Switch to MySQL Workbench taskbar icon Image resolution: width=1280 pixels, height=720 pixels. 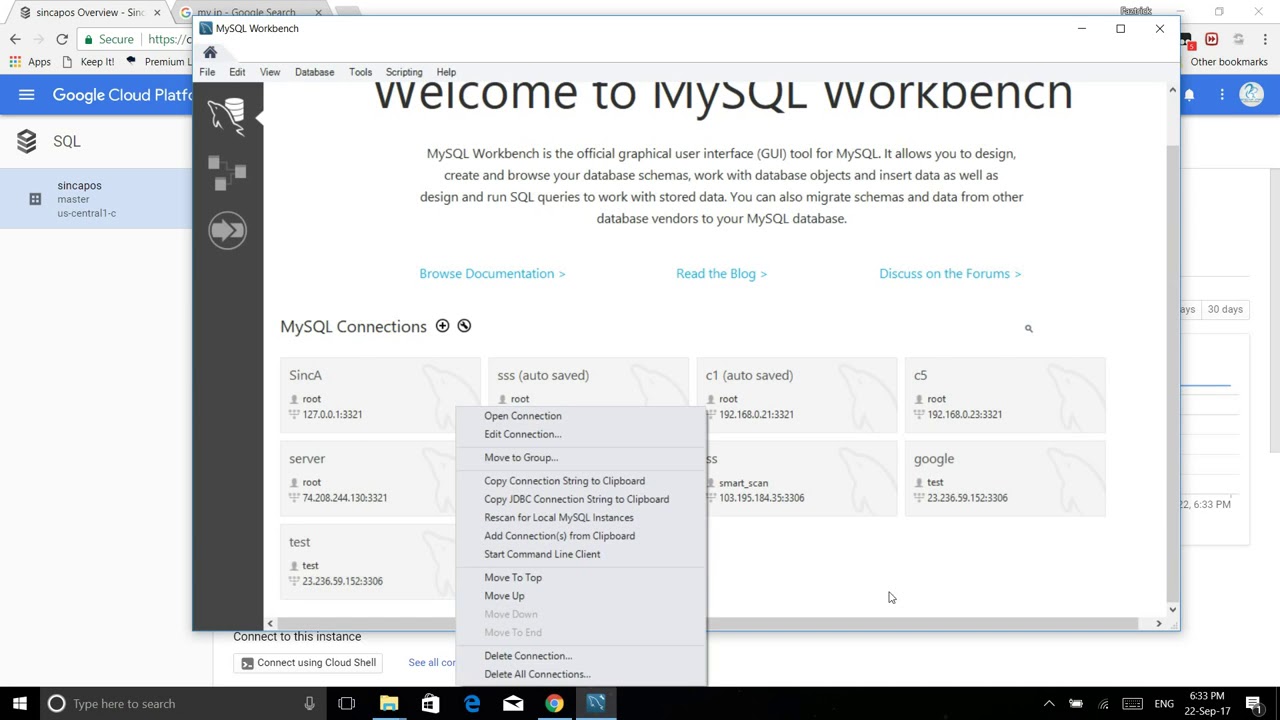(x=596, y=704)
